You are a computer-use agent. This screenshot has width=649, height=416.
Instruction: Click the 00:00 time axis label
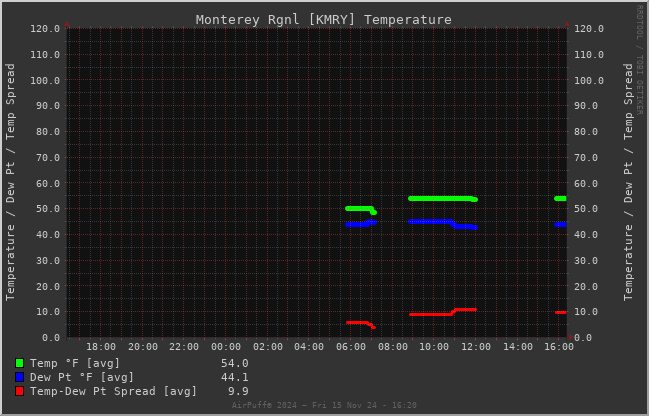click(226, 347)
